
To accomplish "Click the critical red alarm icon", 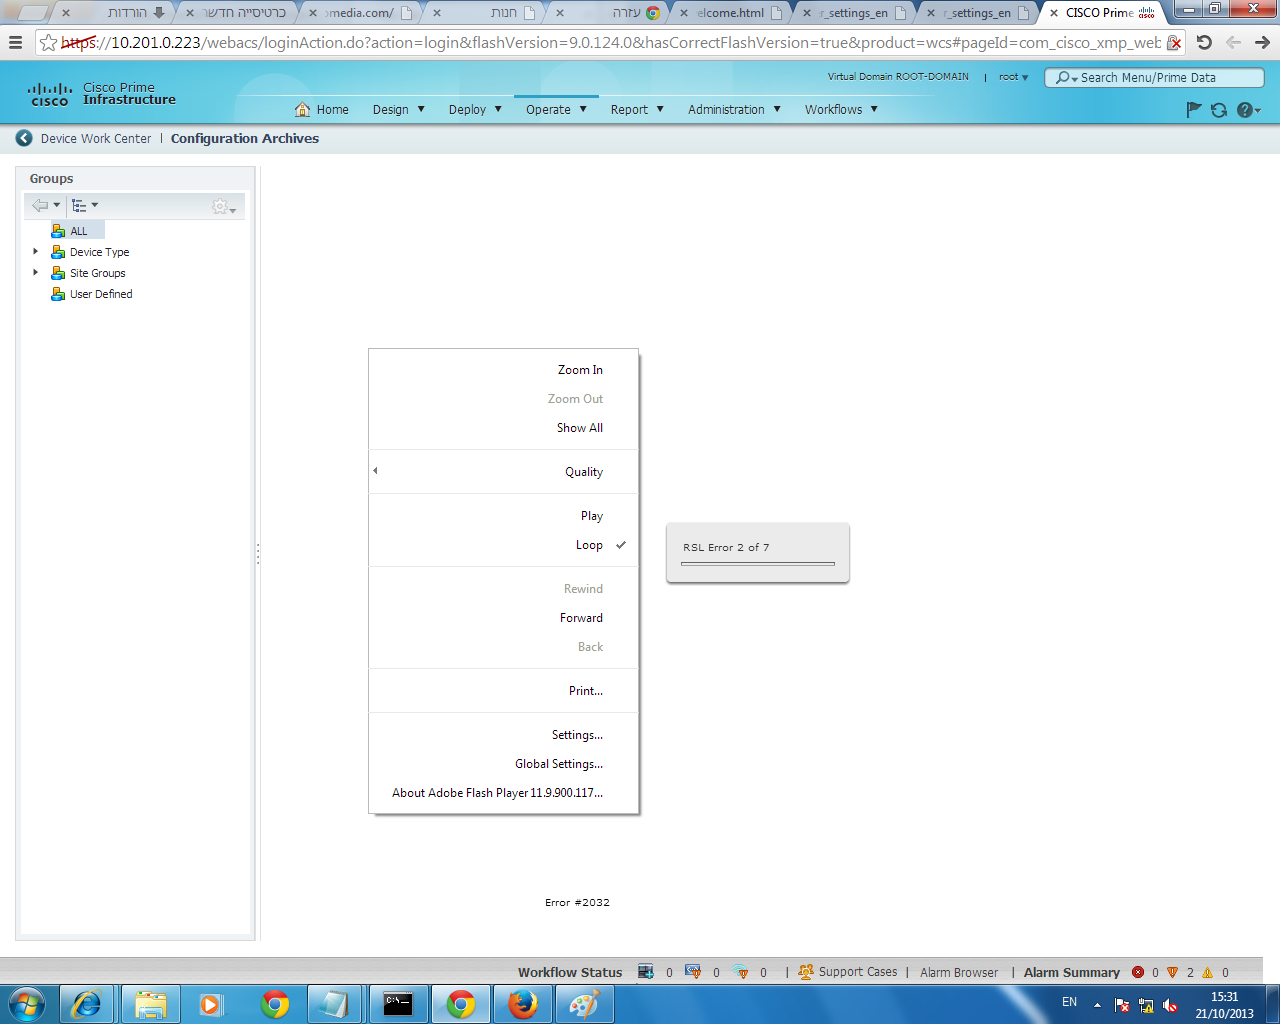I will [1138, 972].
